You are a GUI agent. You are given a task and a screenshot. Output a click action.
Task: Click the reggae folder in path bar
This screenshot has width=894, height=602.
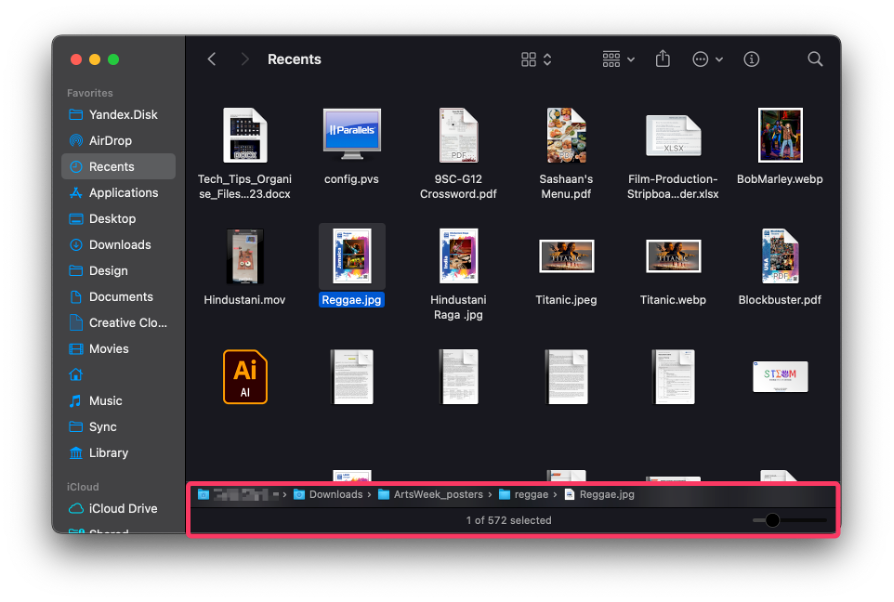click(x=531, y=494)
